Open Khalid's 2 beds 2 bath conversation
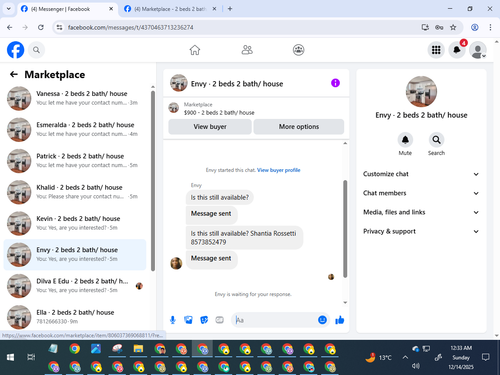This screenshot has width=500, height=375. 75,192
